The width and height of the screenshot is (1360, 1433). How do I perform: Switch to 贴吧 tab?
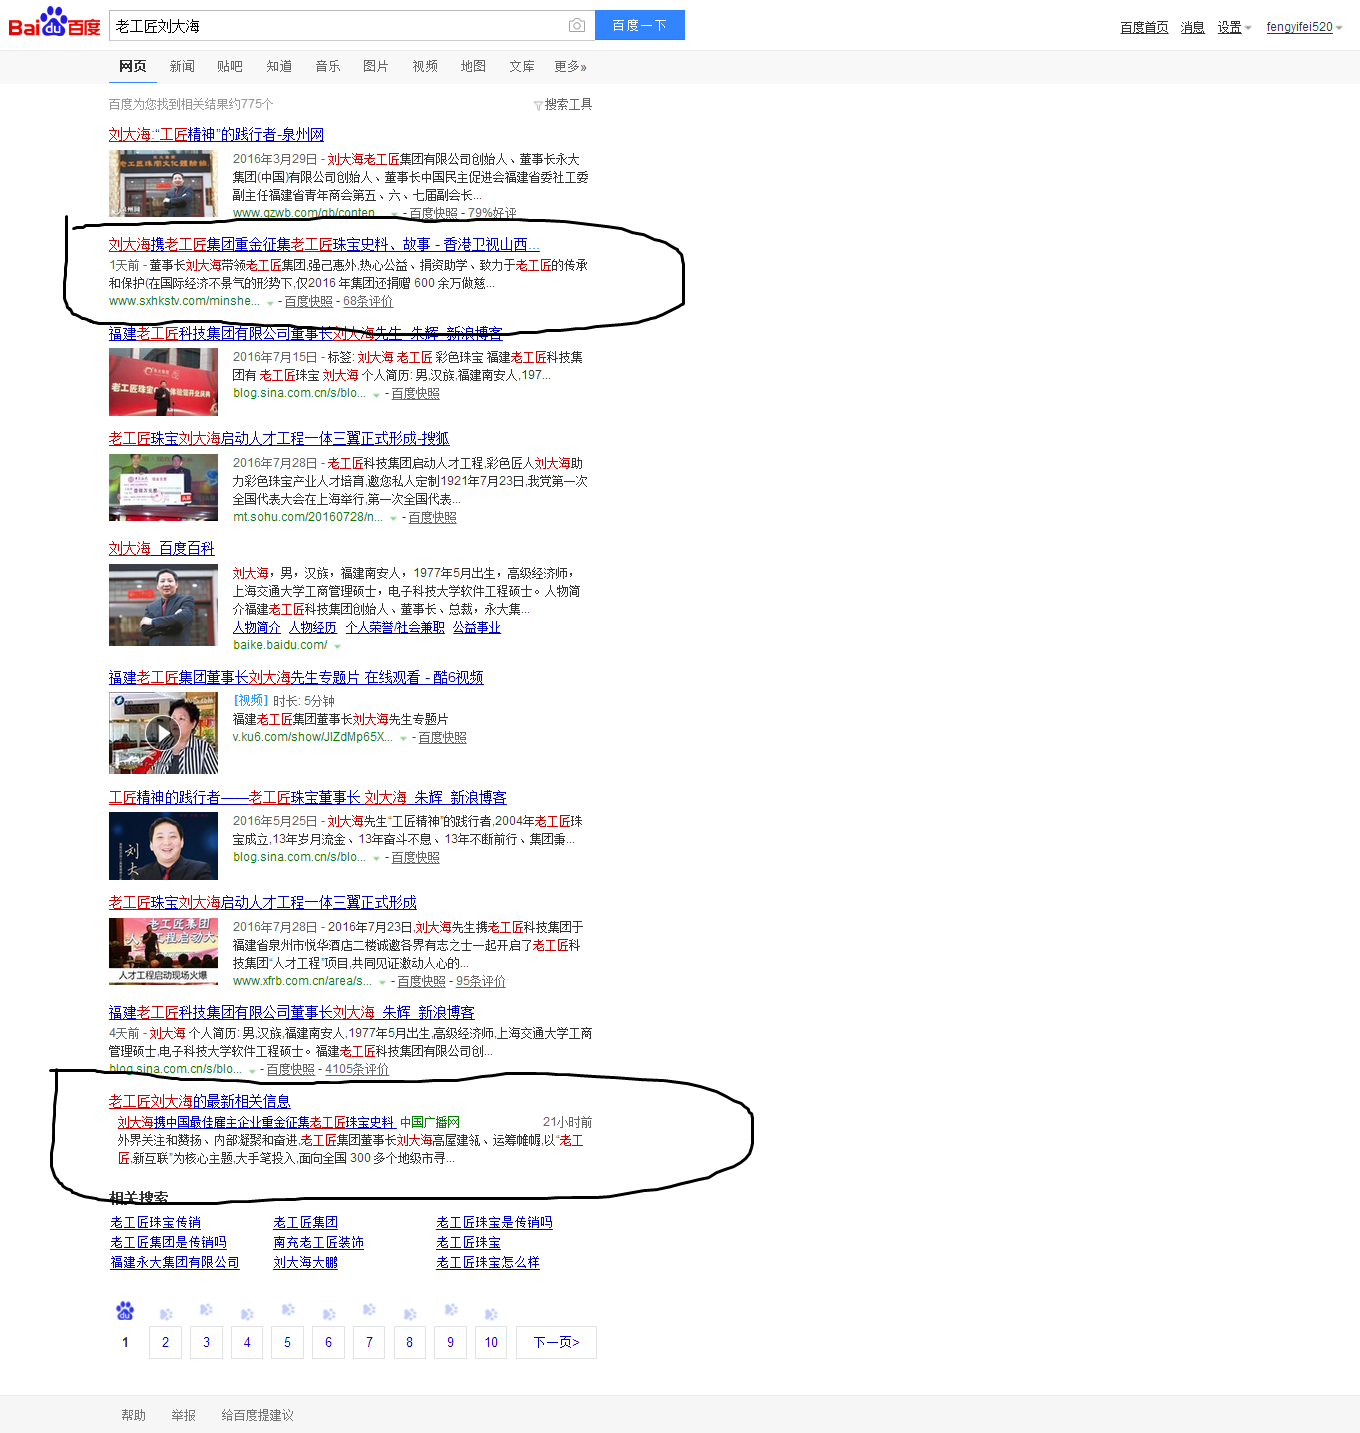pos(230,66)
